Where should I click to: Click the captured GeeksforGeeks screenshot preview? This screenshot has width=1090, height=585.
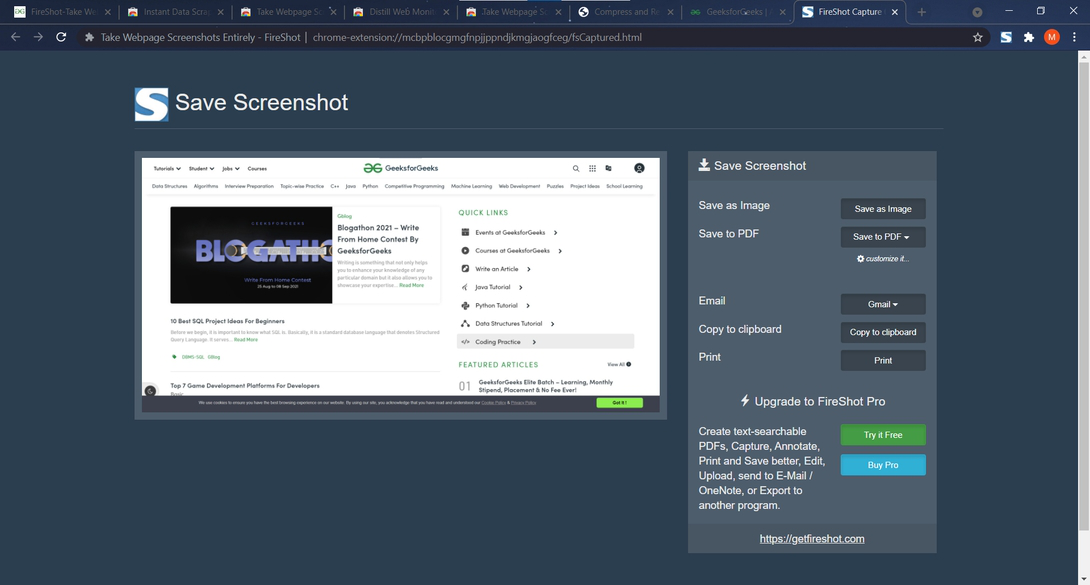pos(400,285)
